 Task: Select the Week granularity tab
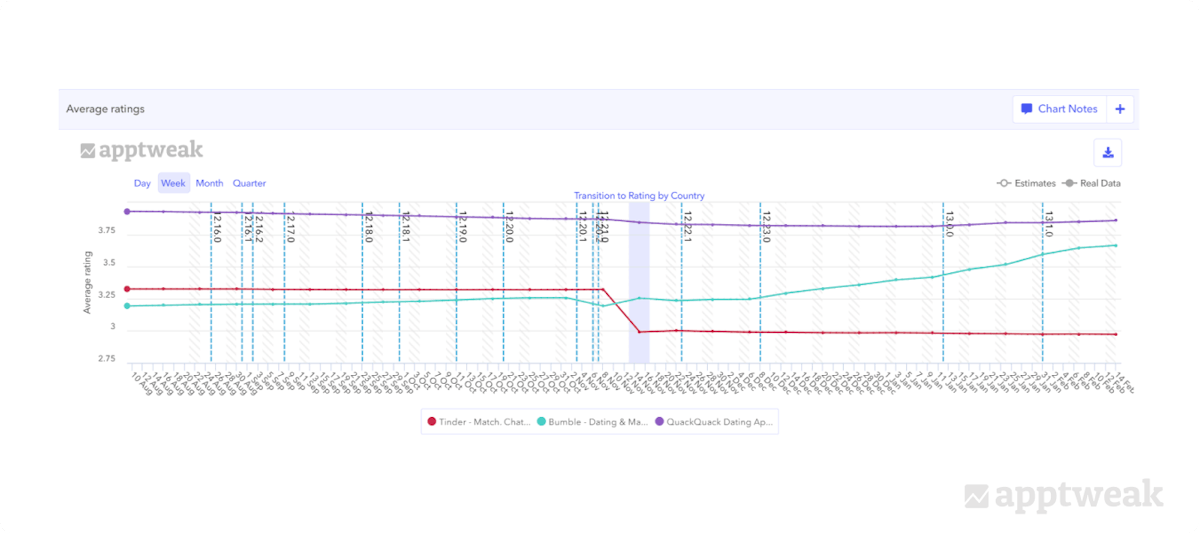pos(174,183)
